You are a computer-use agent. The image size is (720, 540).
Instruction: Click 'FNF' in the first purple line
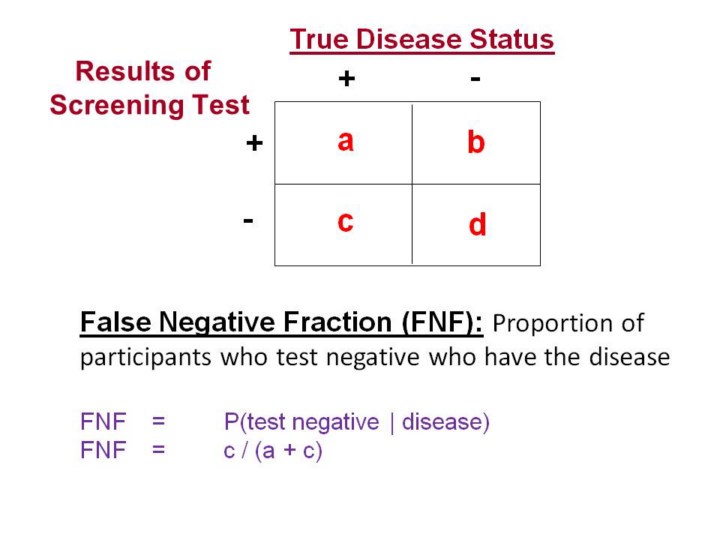pos(103,422)
